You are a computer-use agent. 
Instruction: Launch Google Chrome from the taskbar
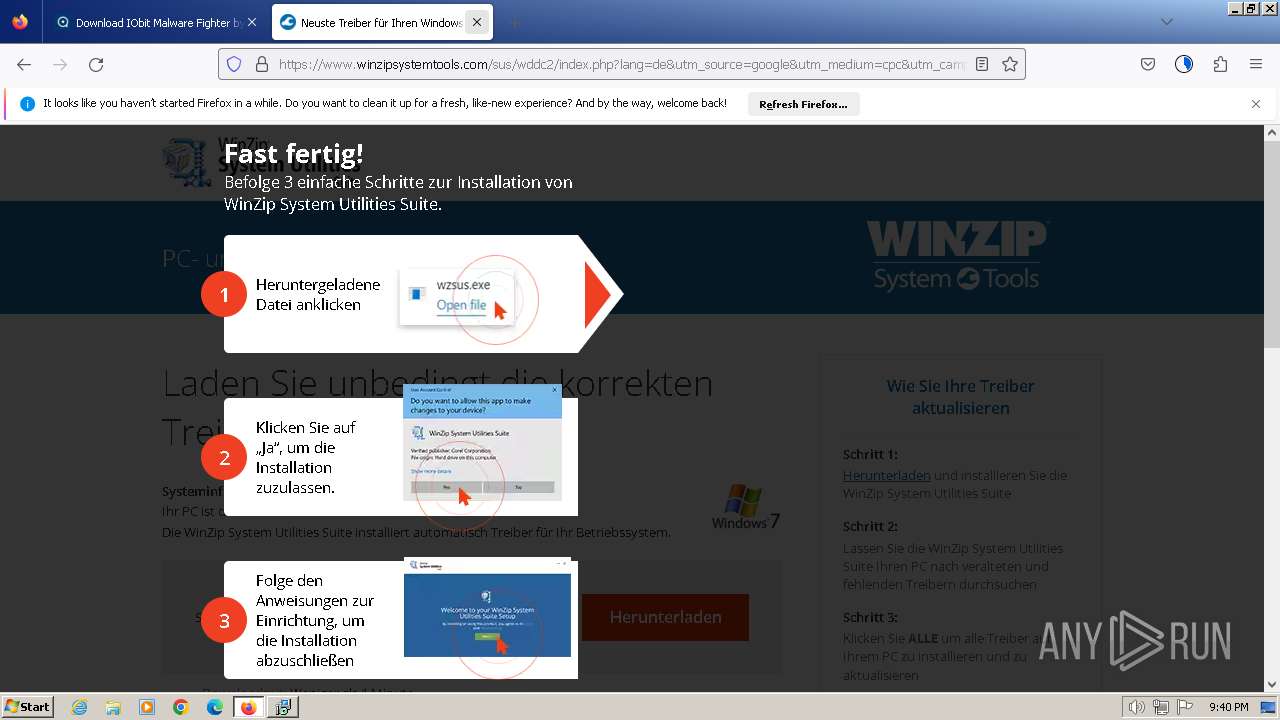181,707
